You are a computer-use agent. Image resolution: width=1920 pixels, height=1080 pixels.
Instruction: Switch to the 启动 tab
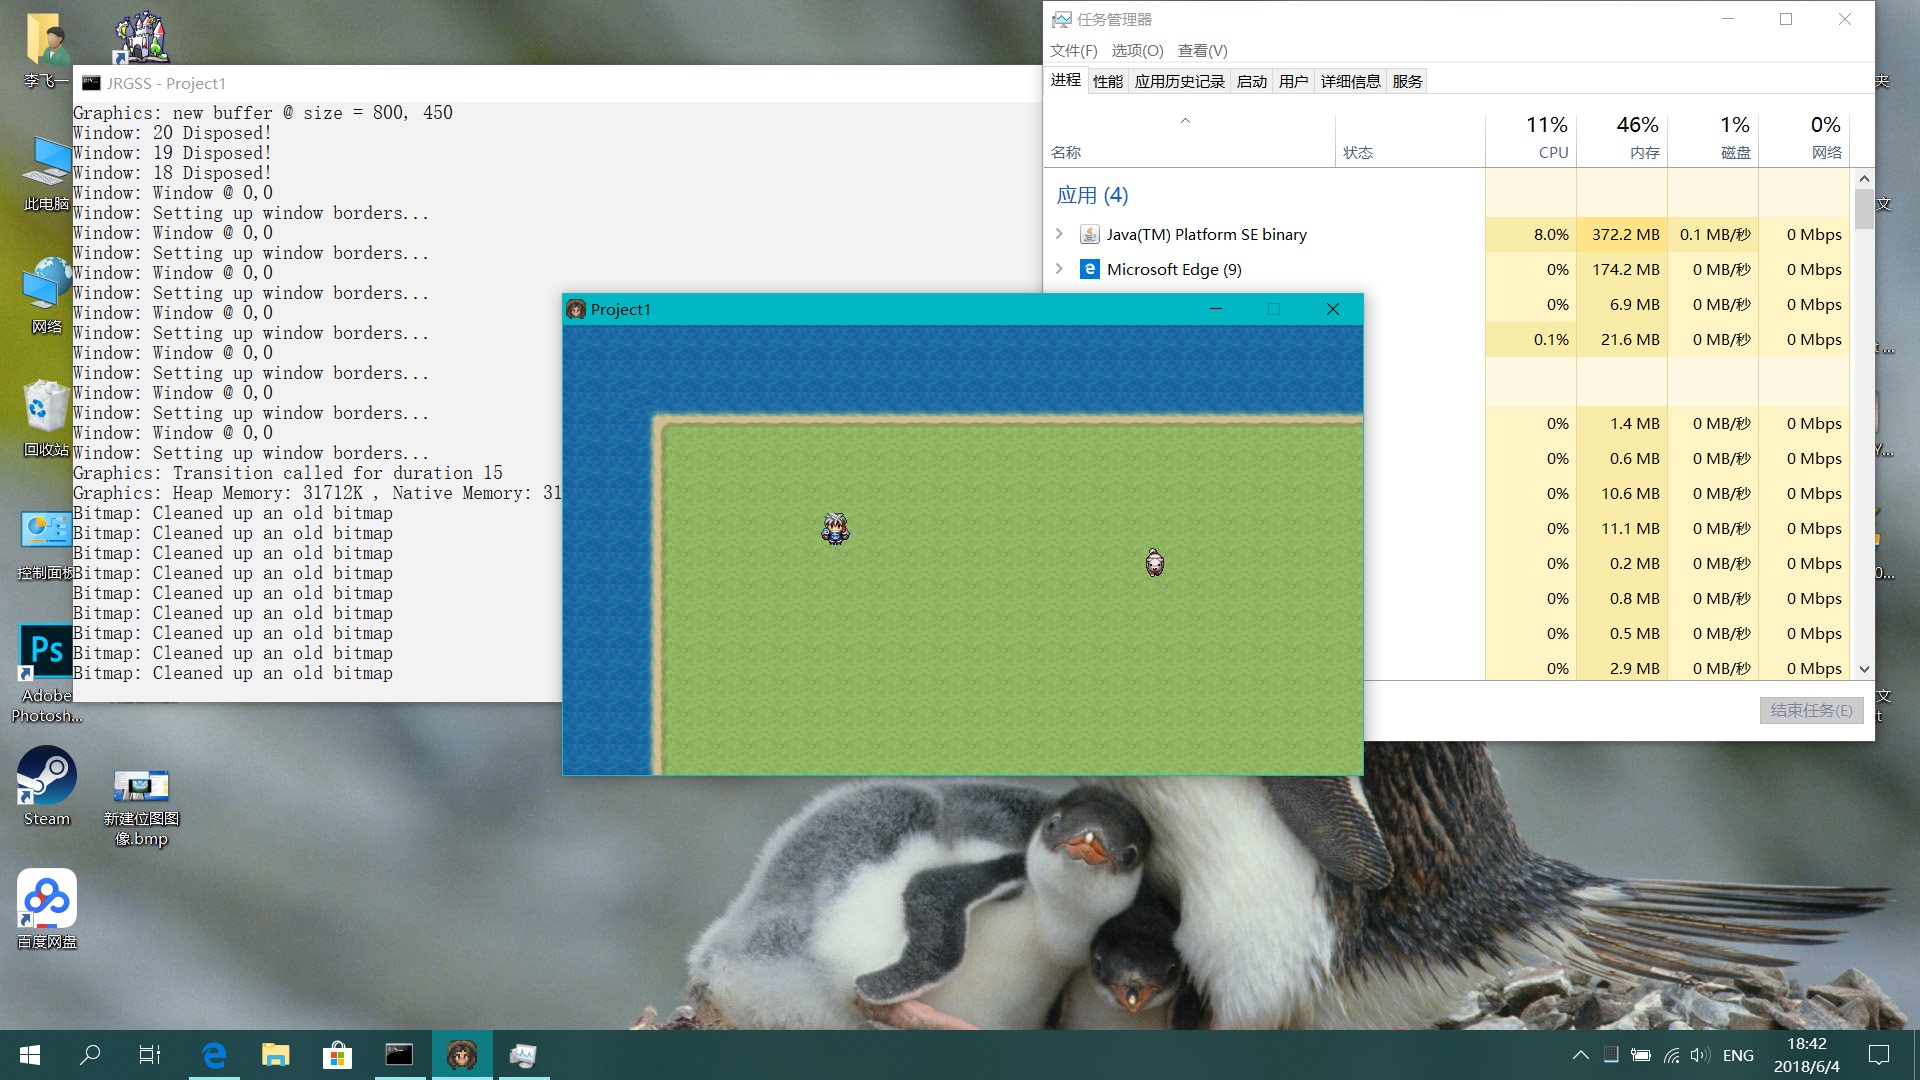(1251, 81)
